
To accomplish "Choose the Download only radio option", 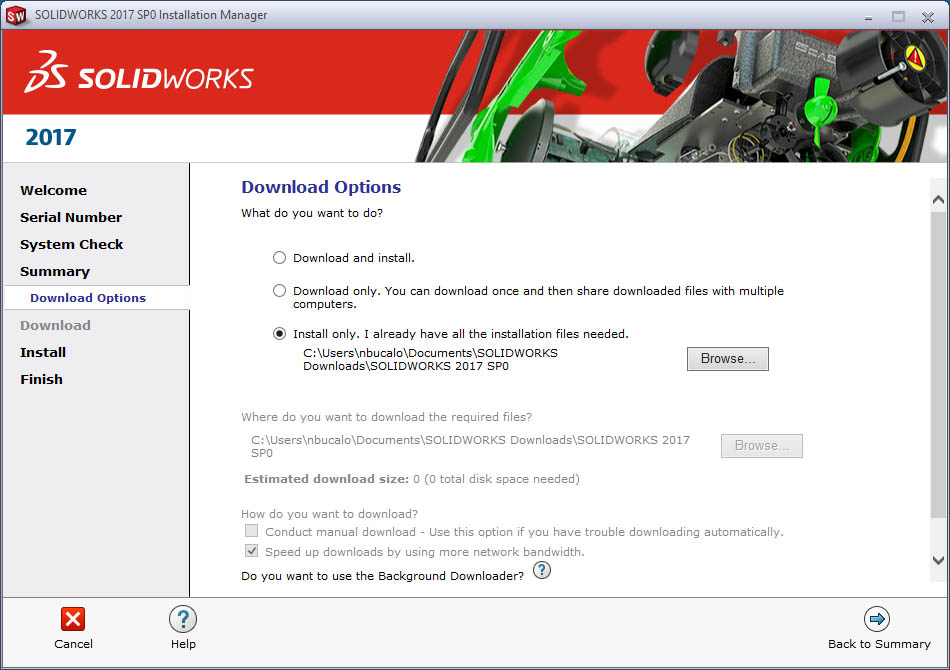I will point(279,291).
